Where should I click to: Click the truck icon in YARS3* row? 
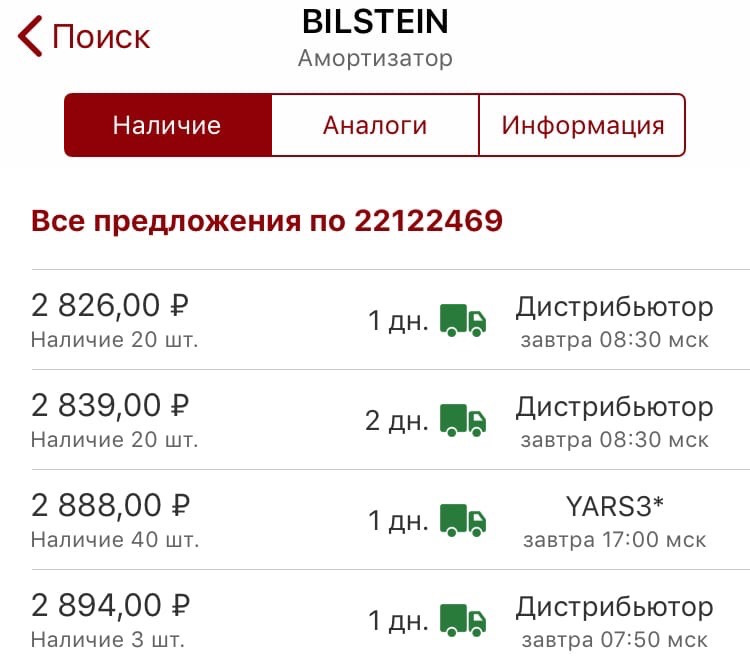pos(463,520)
